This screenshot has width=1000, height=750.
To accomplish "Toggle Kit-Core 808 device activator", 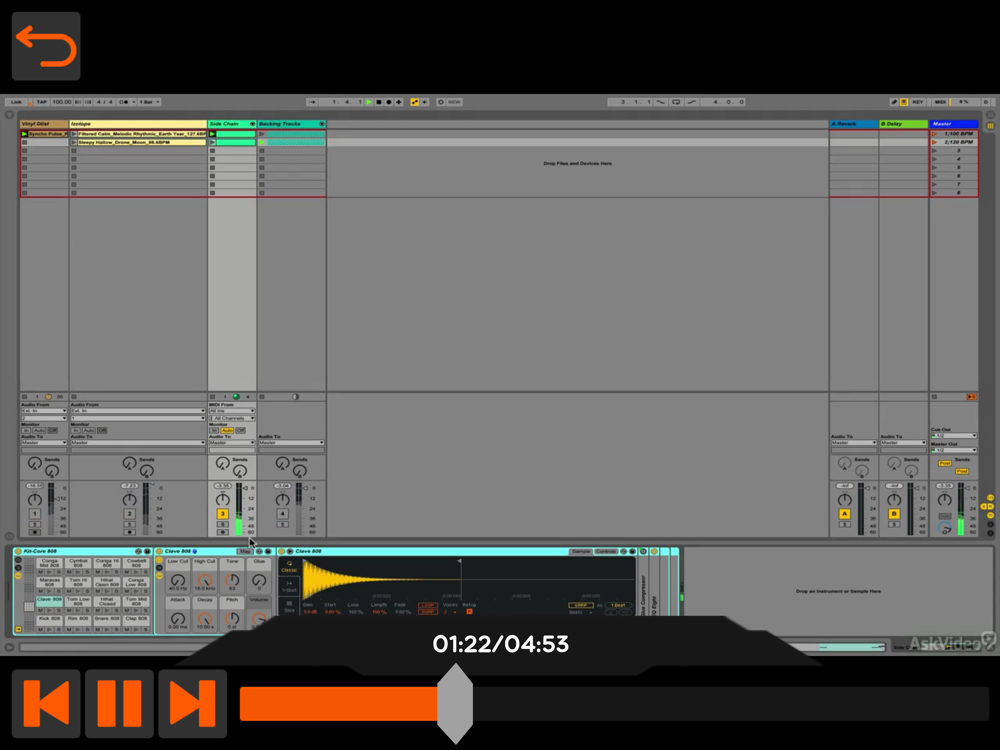I will click(18, 551).
